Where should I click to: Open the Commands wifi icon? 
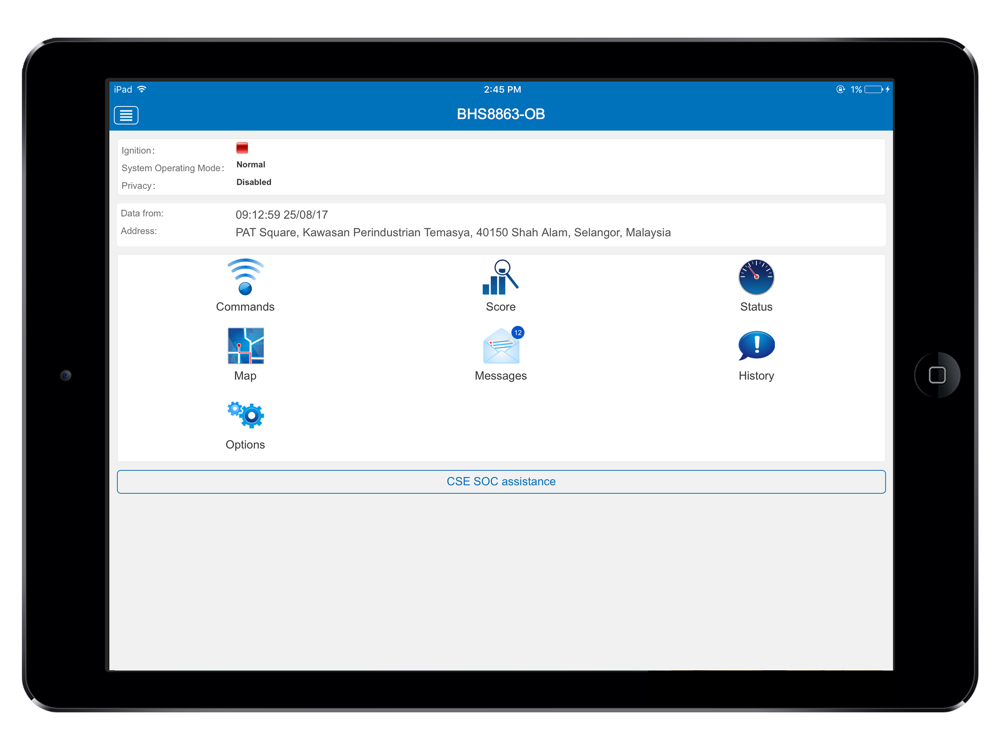pyautogui.click(x=245, y=277)
